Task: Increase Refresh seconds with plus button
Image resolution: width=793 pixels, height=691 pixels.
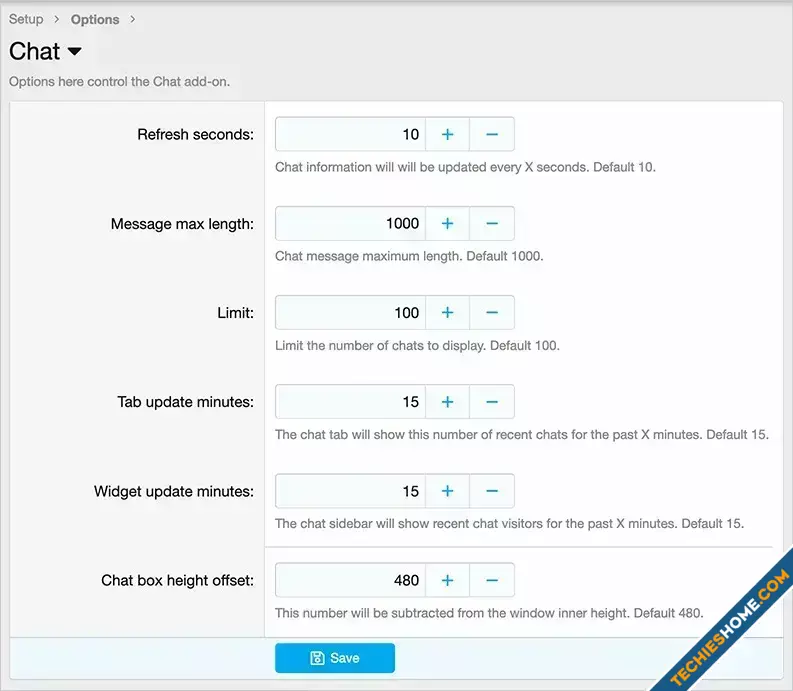Action: 447,134
